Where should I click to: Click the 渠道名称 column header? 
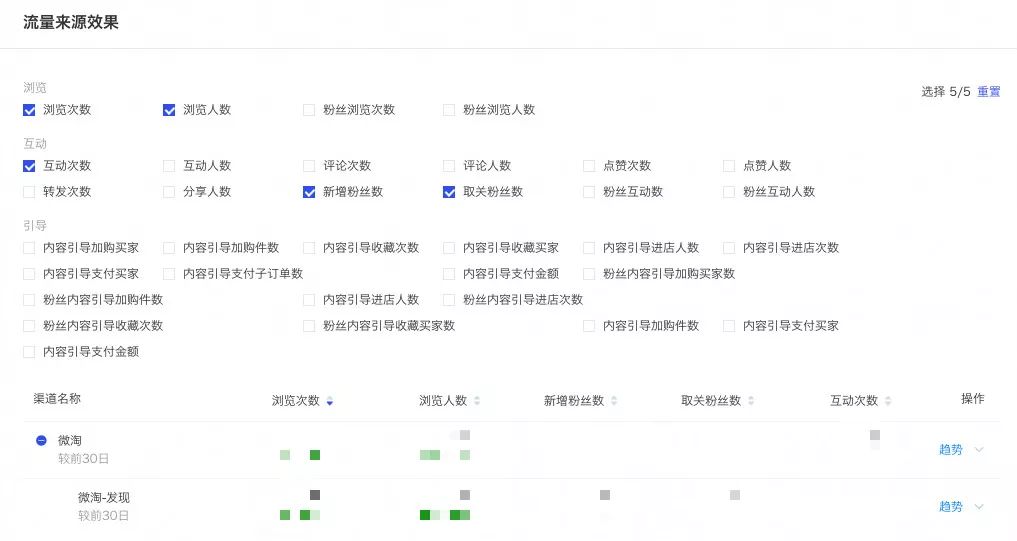point(57,399)
